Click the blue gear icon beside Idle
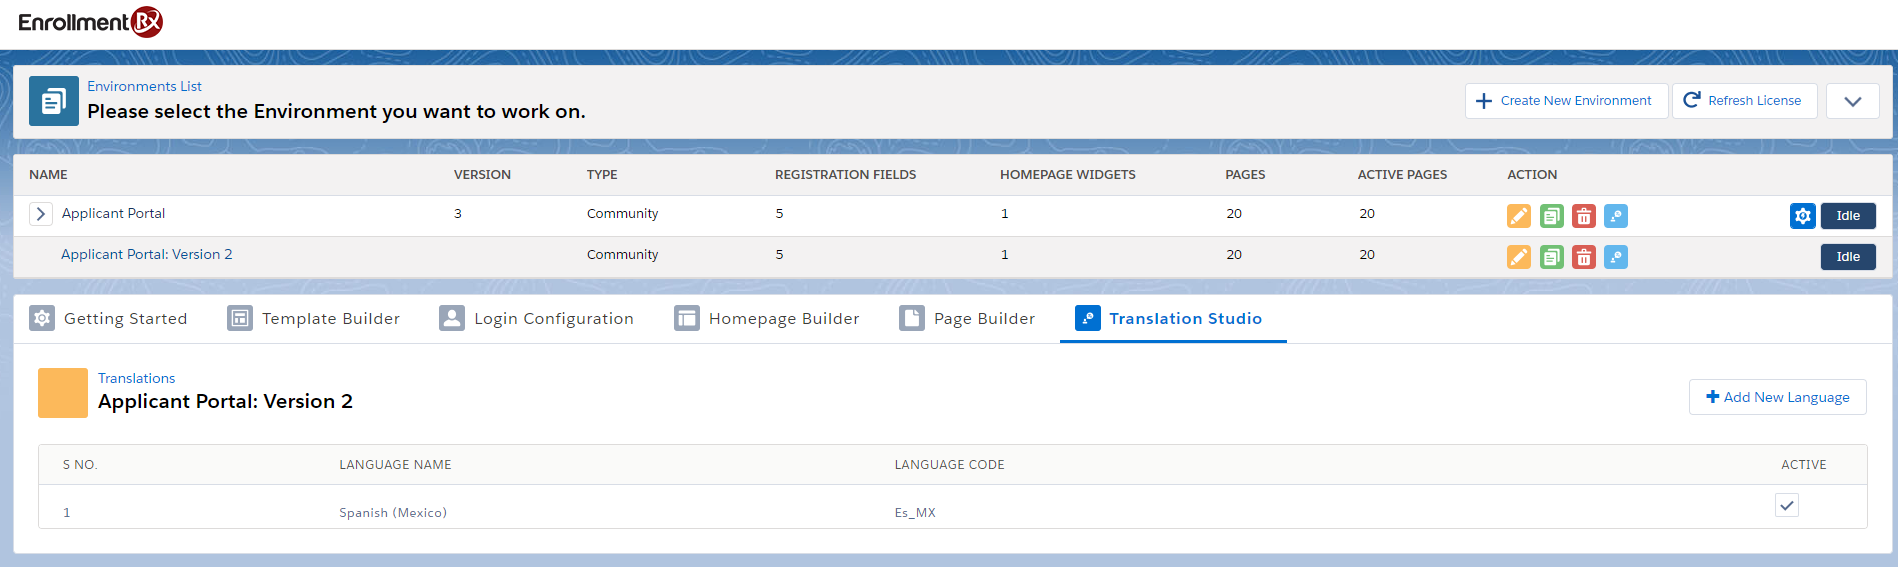Viewport: 1898px width, 567px height. click(x=1802, y=216)
